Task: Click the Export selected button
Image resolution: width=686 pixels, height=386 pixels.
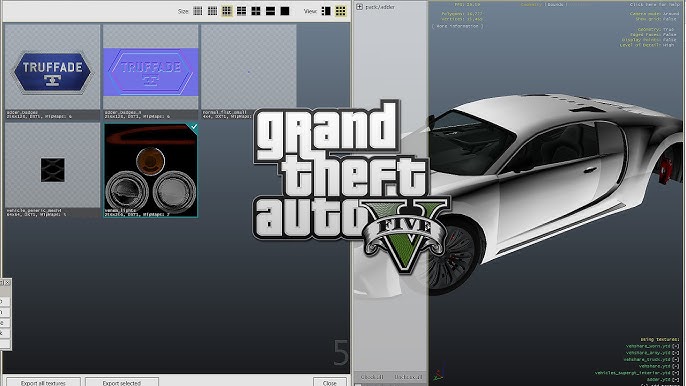Action: click(122, 382)
